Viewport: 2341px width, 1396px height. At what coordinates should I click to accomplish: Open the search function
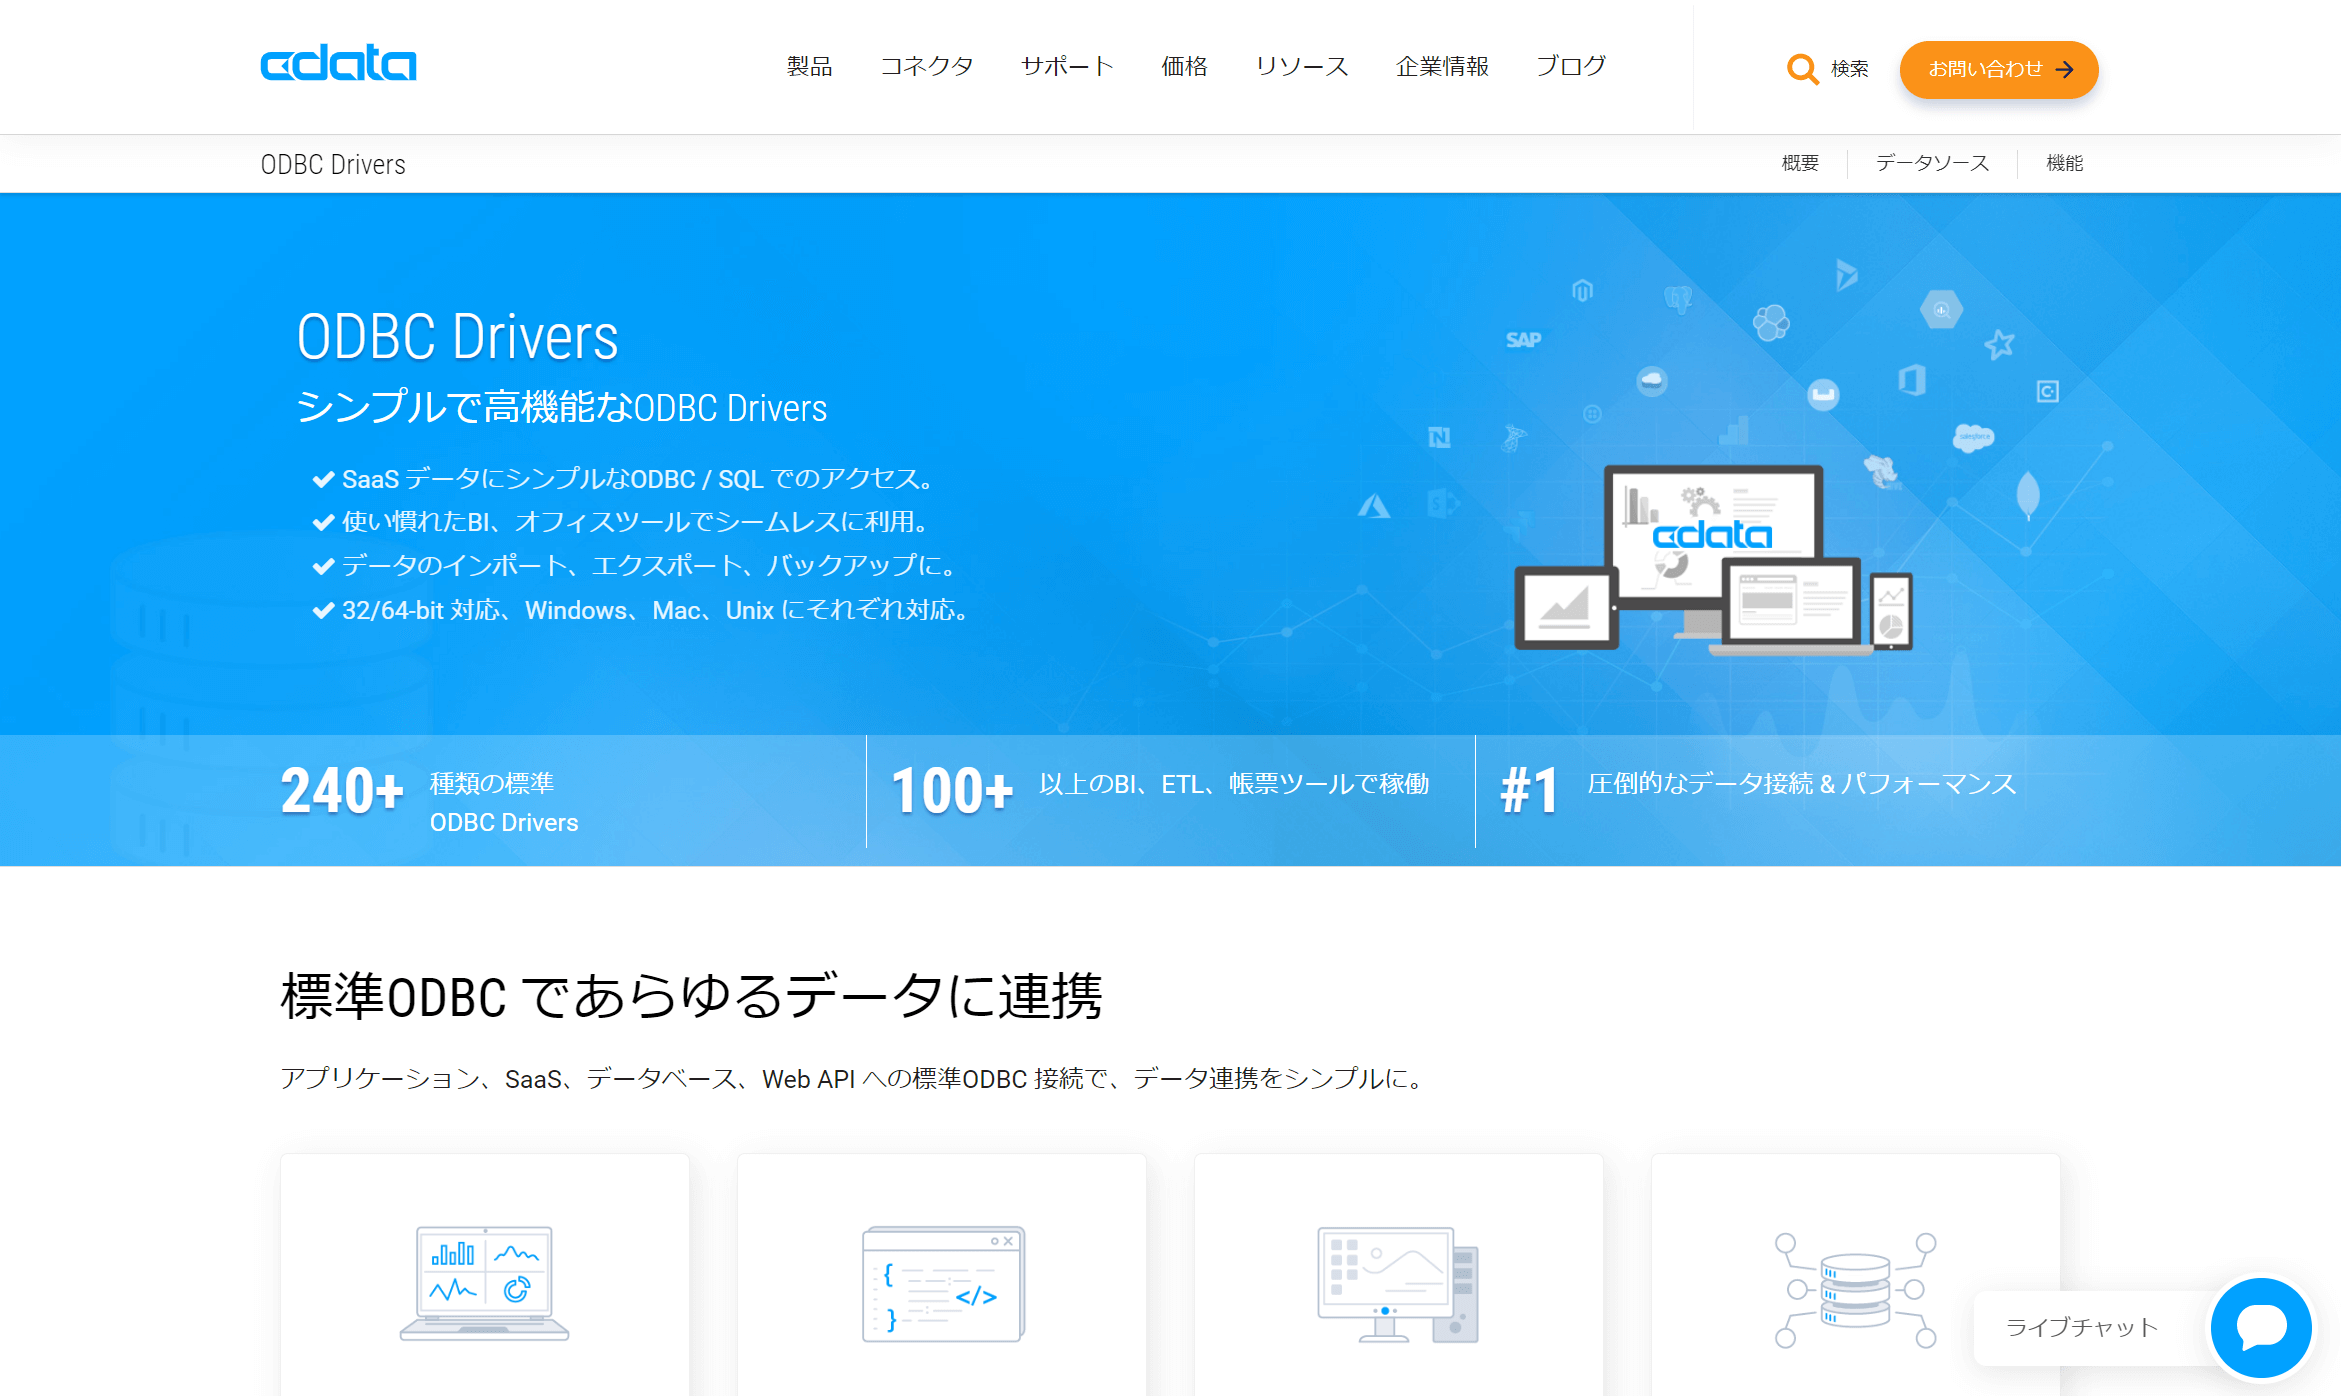coord(1803,69)
